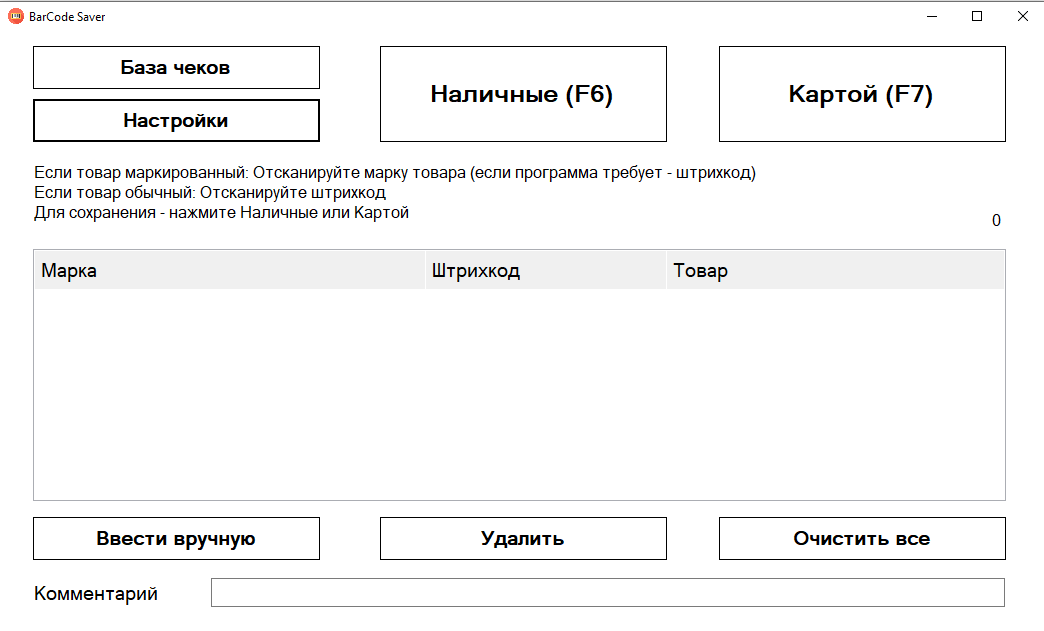Viewport: 1044px width, 631px height.
Task: Close the BarCode Saver window
Action: 1022,16
